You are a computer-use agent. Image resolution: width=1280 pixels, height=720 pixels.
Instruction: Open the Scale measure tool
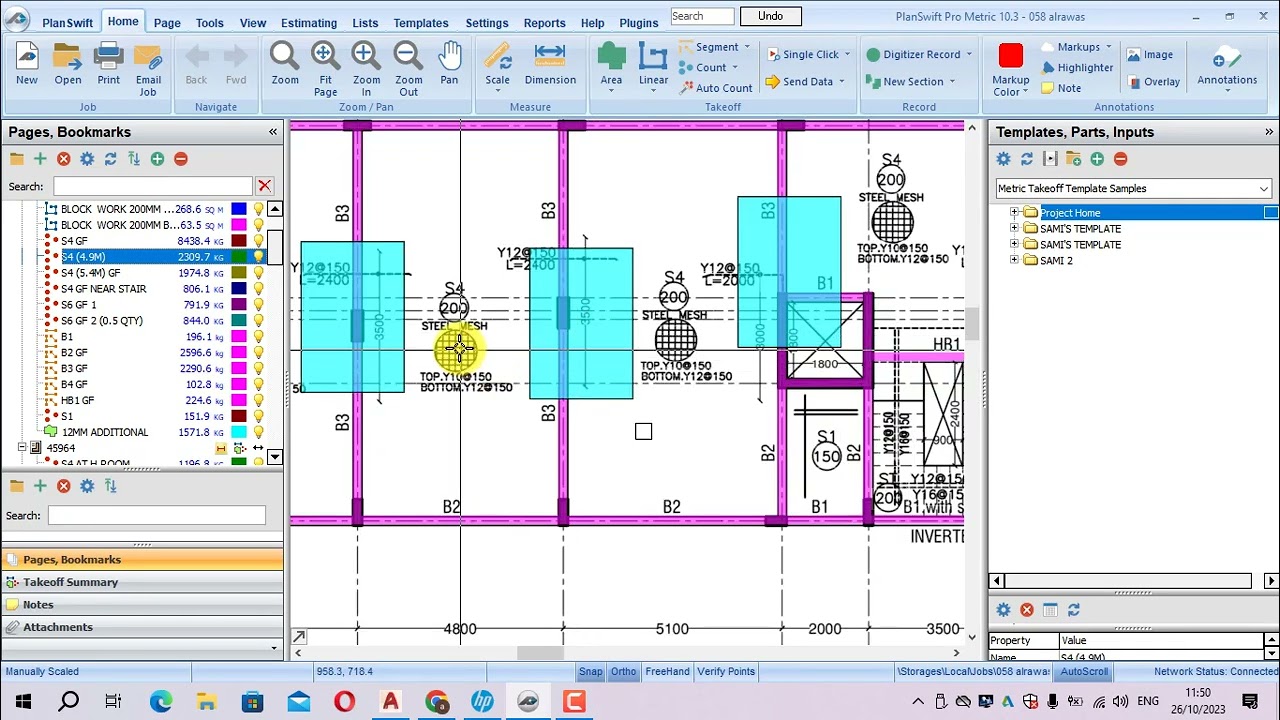pyautogui.click(x=497, y=64)
